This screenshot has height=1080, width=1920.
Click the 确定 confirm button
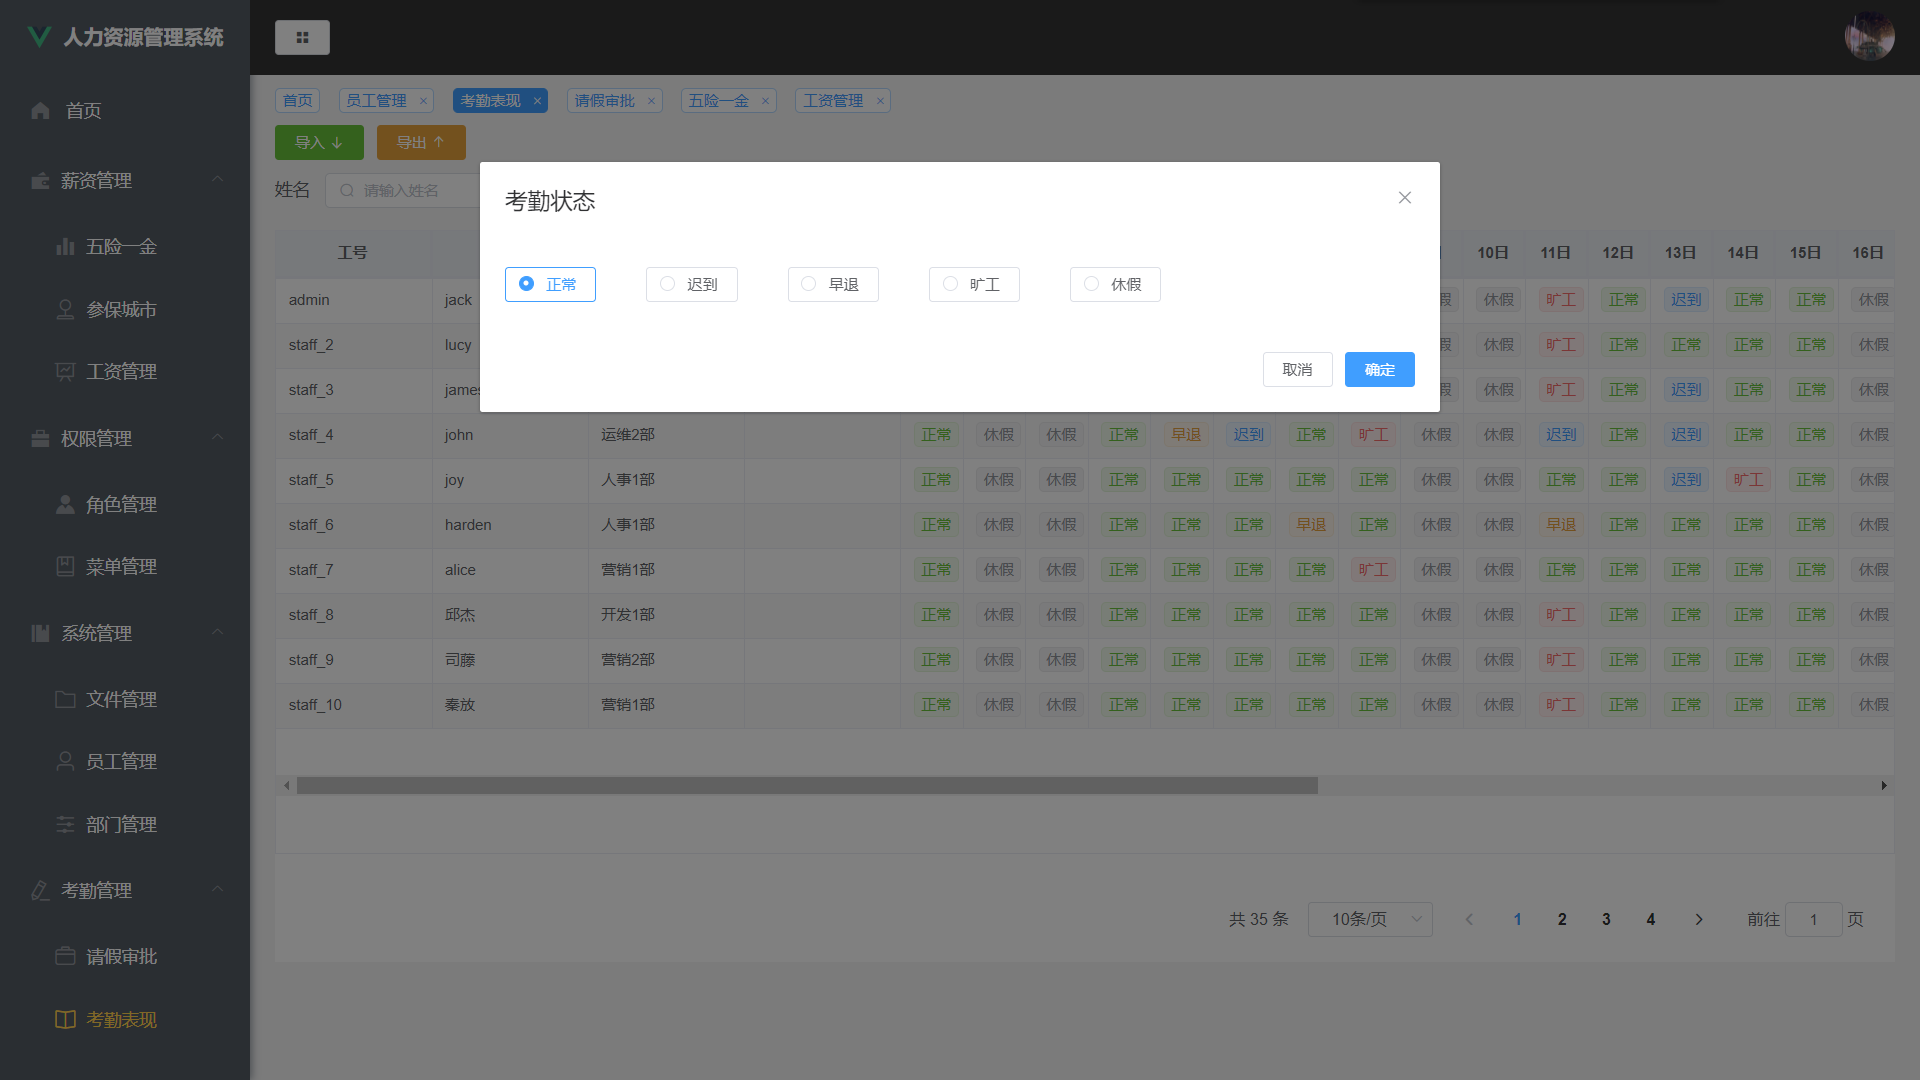pyautogui.click(x=1379, y=369)
